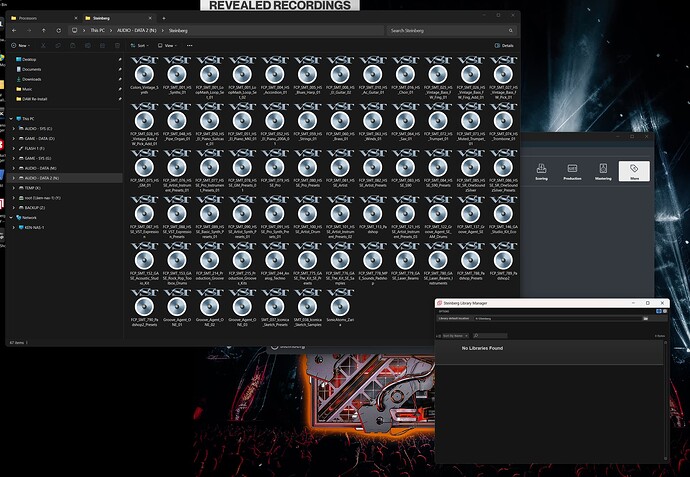Select SonicAtoms_Zaria file

pos(340,308)
